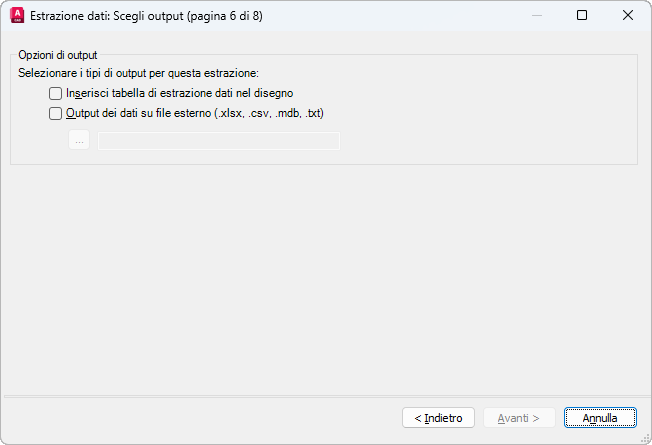Close the Estrazione dati dialog window

[627, 15]
